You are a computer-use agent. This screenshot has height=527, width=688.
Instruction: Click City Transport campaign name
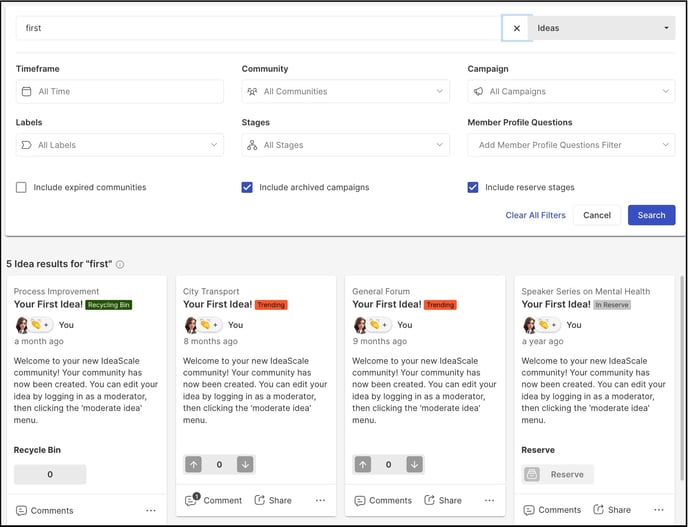(211, 291)
